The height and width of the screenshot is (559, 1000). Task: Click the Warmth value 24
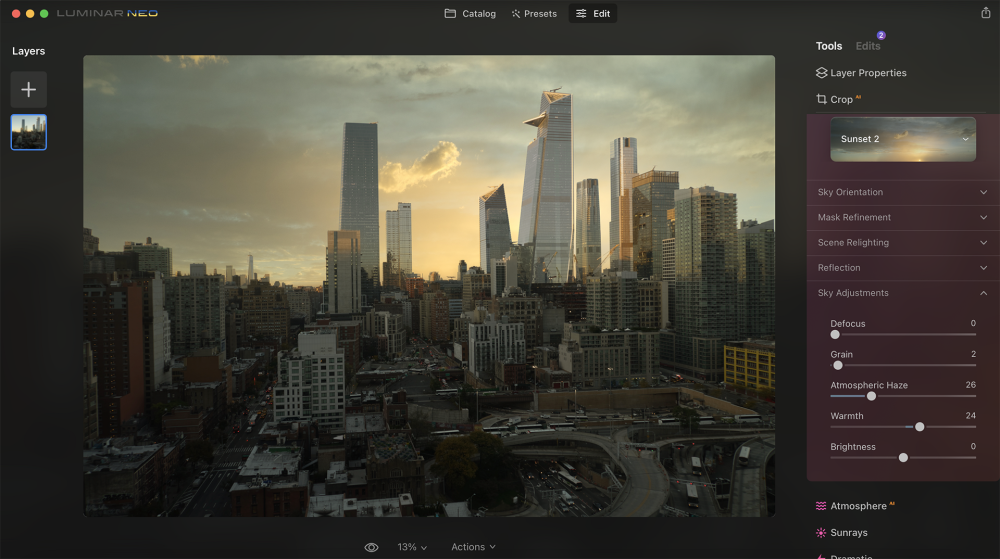(x=970, y=416)
